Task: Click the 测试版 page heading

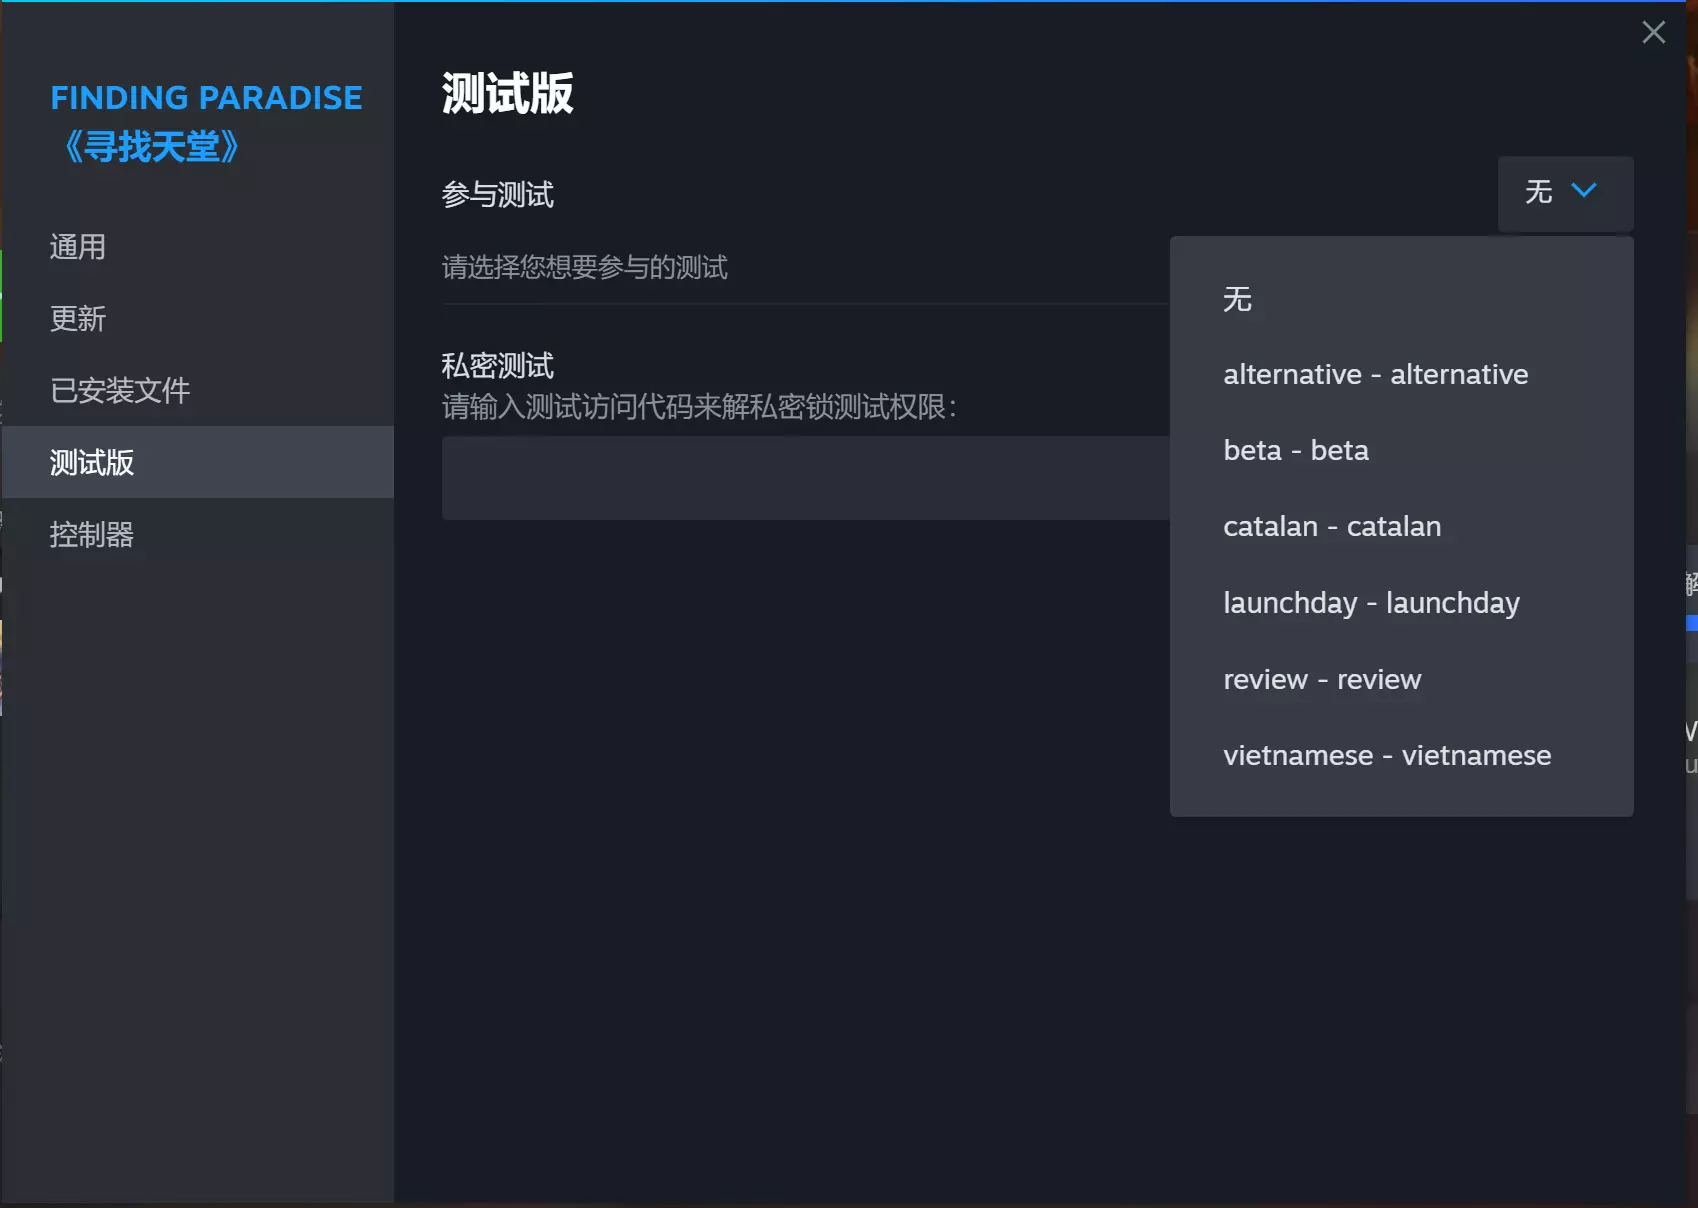Action: coord(508,94)
